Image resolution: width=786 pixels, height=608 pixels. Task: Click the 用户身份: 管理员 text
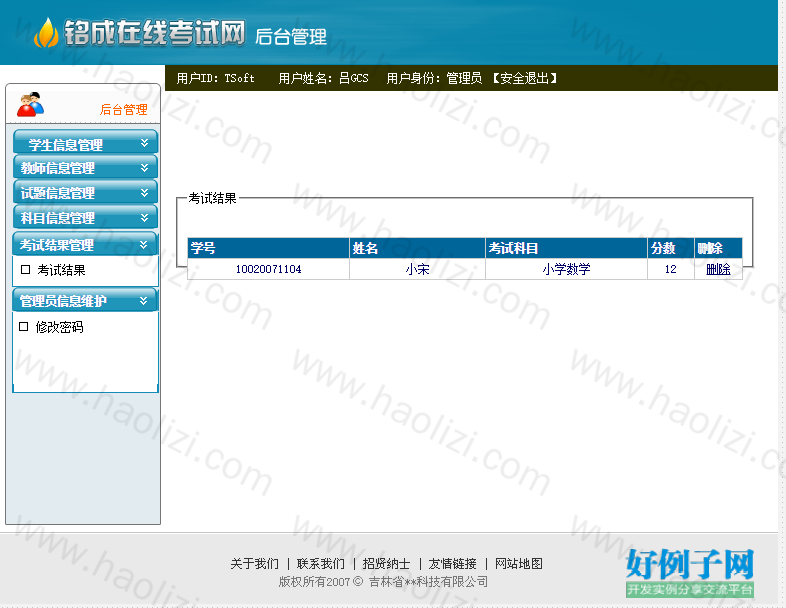434,78
